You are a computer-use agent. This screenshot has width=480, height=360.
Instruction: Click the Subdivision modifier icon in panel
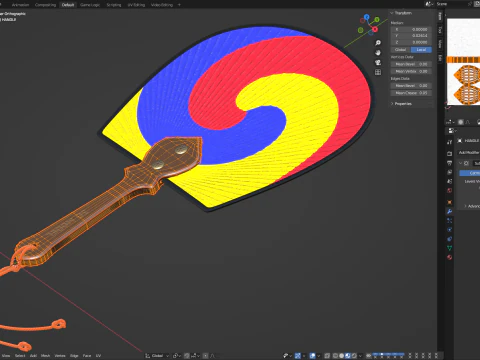[466, 163]
